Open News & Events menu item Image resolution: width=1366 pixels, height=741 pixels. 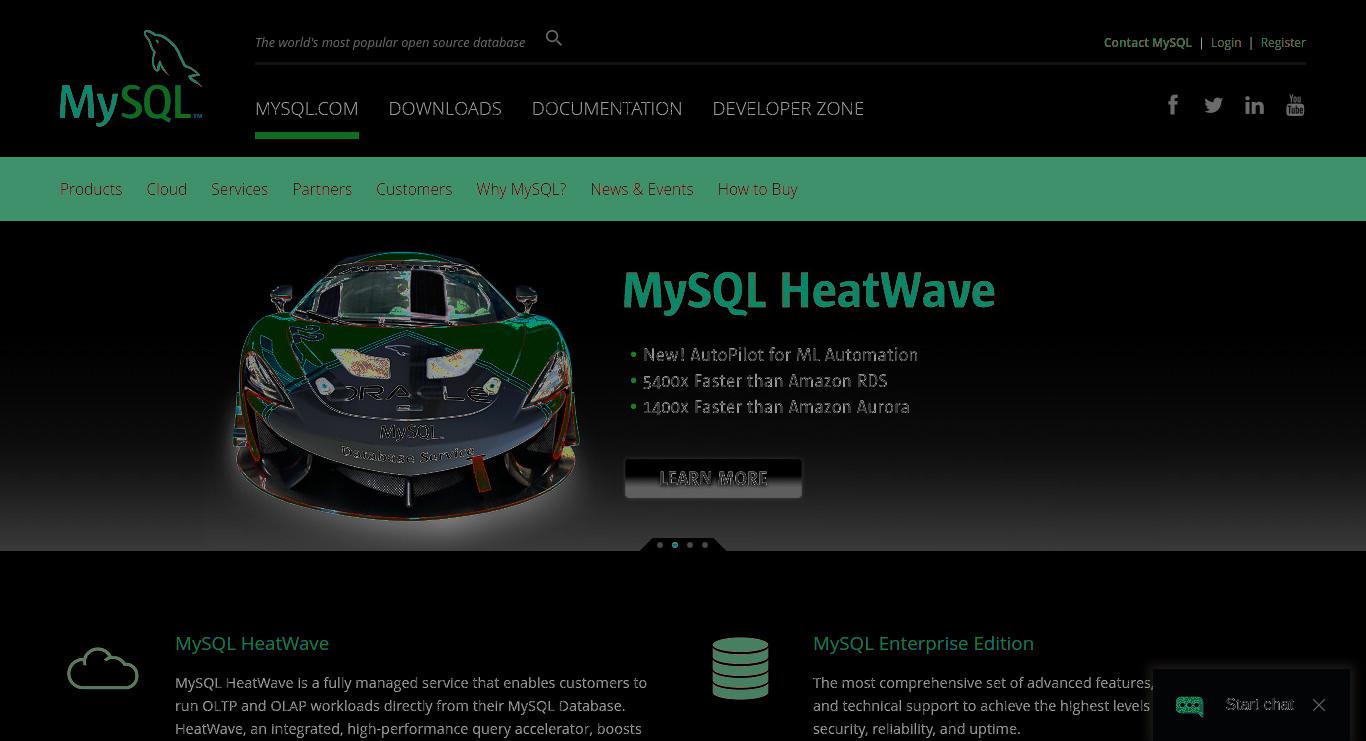pos(642,189)
